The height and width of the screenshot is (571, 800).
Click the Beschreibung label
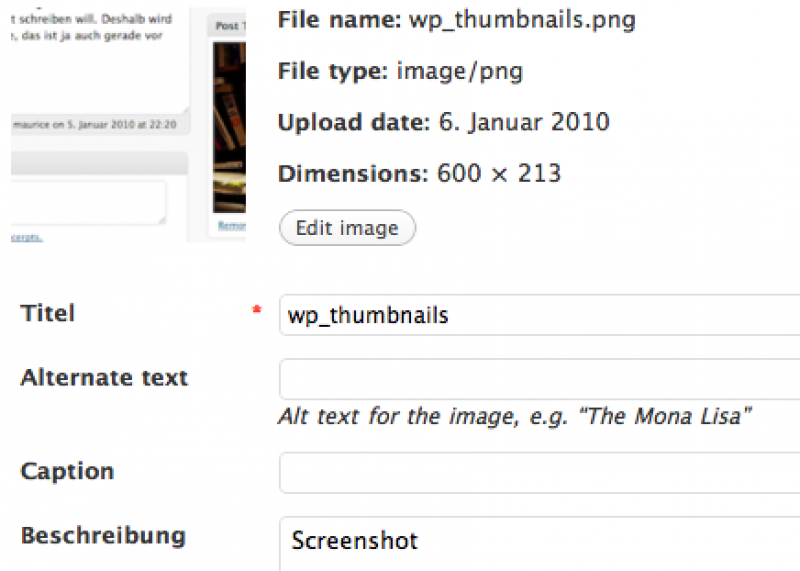(103, 535)
